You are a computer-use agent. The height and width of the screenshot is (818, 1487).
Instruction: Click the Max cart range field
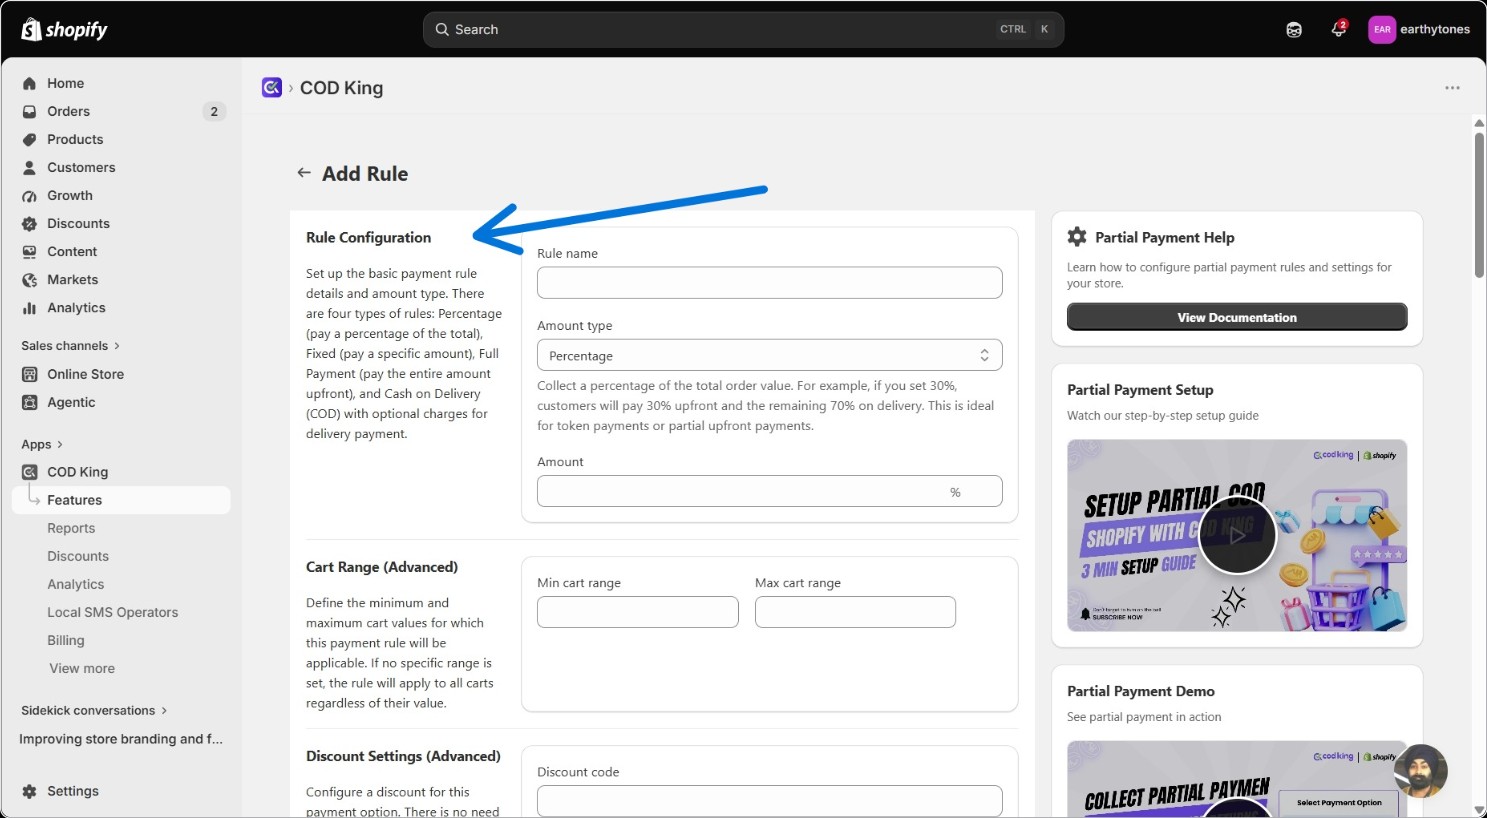coord(855,612)
